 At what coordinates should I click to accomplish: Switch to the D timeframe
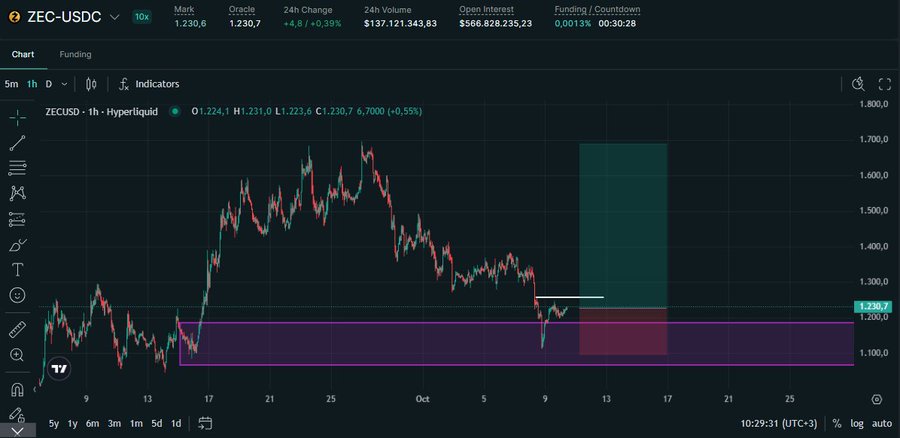pos(49,84)
